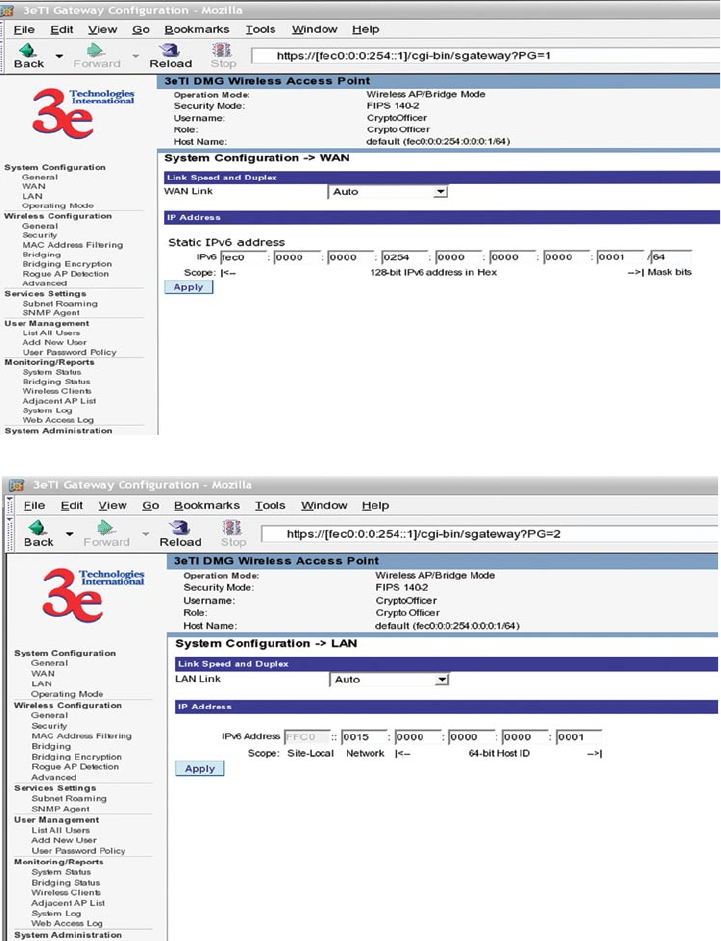Open Bookmarks menu in top window

197,29
